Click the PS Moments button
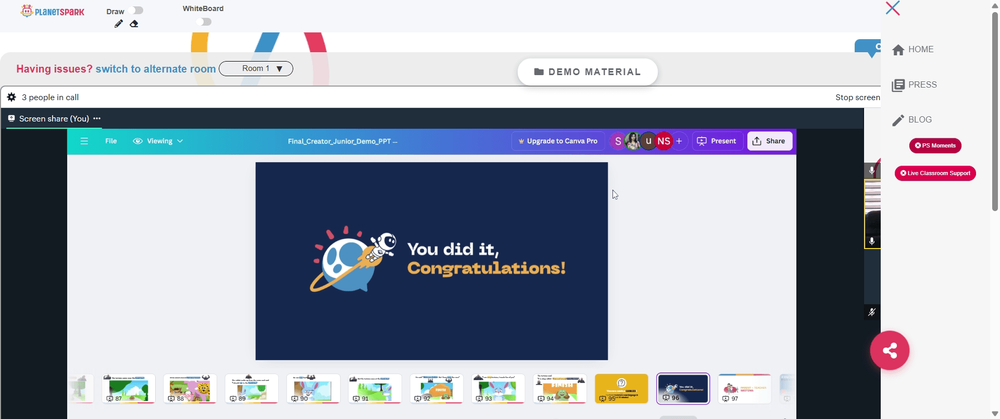The width and height of the screenshot is (1000, 419). [x=935, y=145]
